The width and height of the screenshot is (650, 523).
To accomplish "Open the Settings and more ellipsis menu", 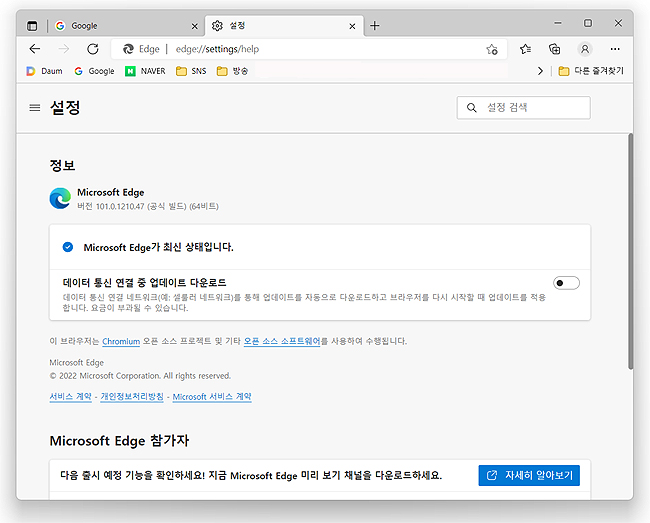I will [x=615, y=49].
